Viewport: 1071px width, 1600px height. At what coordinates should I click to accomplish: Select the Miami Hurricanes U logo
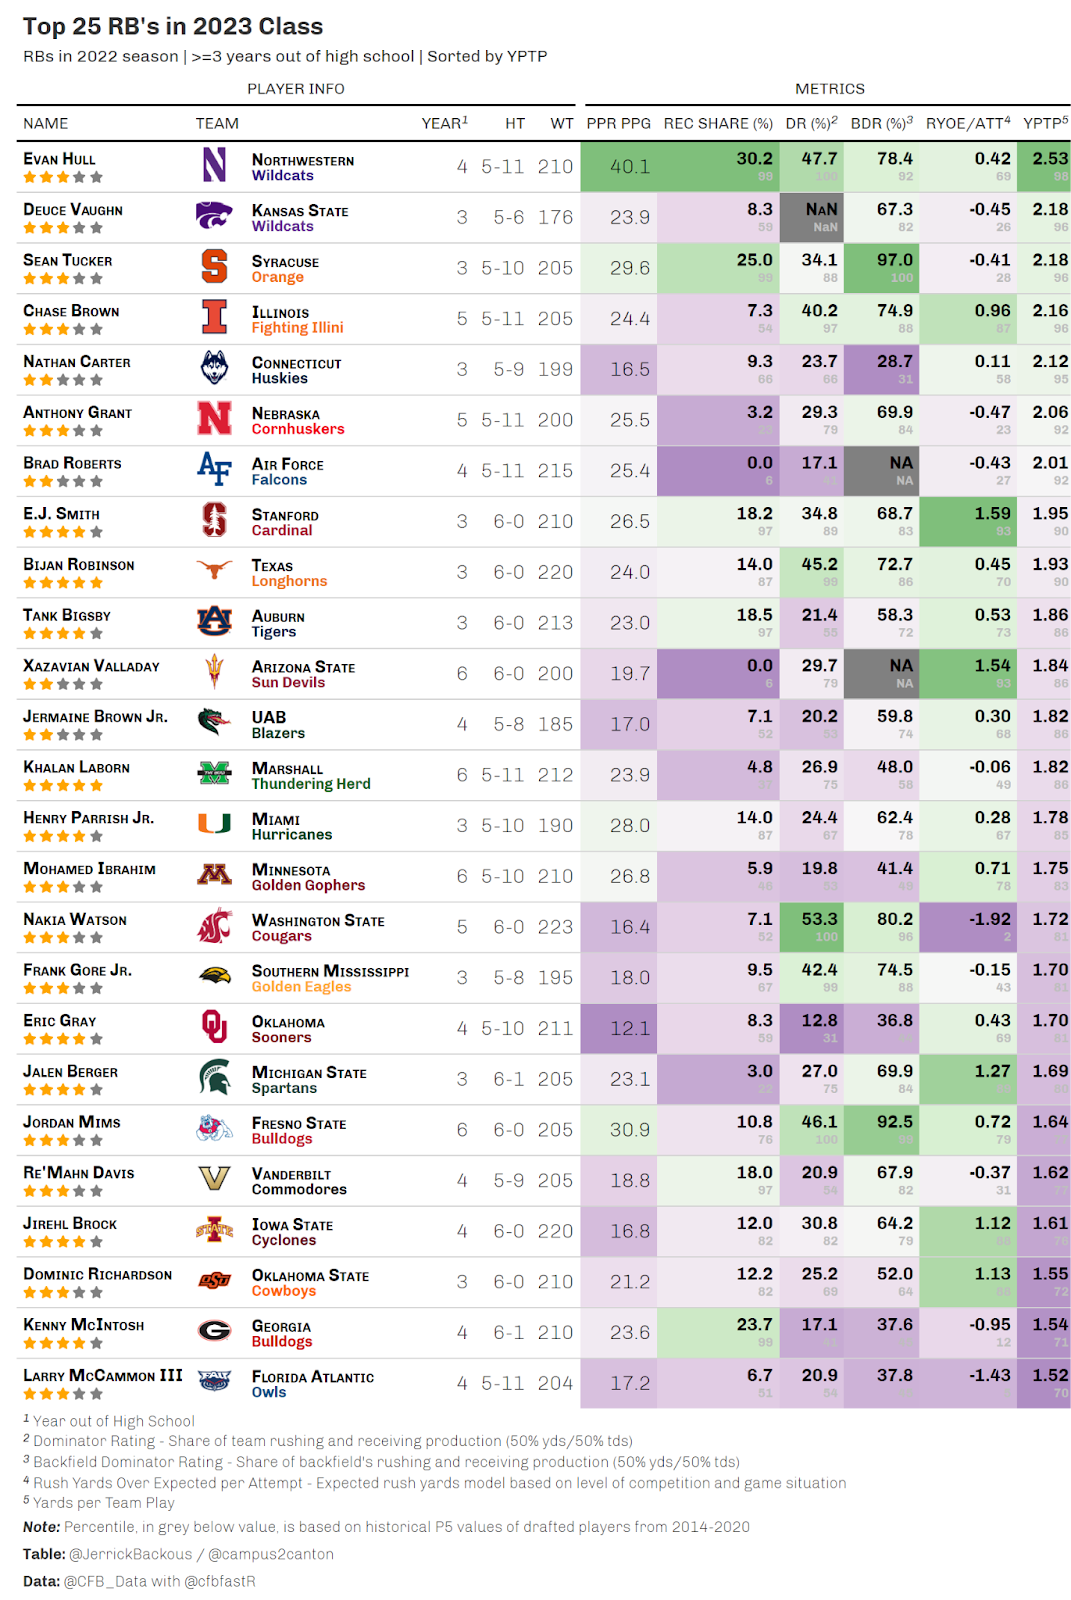click(214, 824)
